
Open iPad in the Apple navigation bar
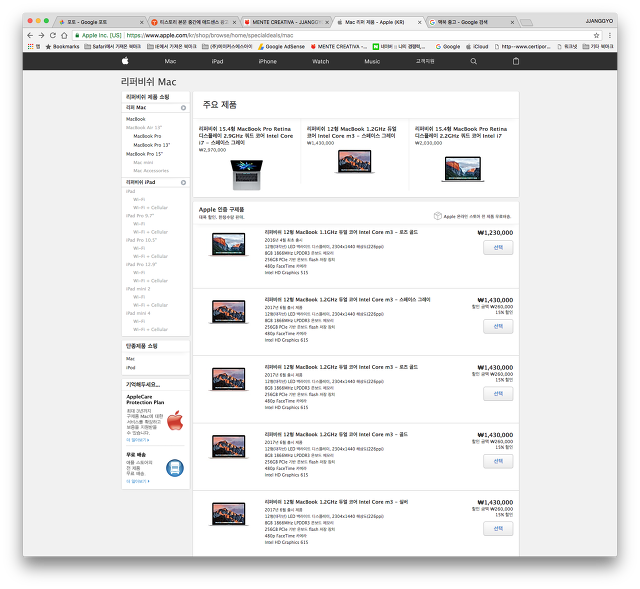point(217,61)
